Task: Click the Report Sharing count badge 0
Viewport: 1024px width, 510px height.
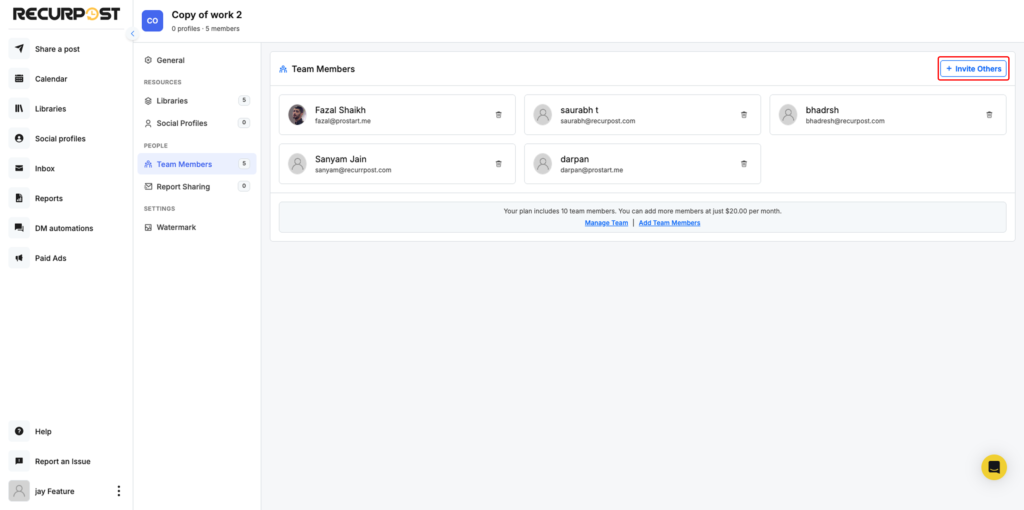Action: pyautogui.click(x=244, y=186)
